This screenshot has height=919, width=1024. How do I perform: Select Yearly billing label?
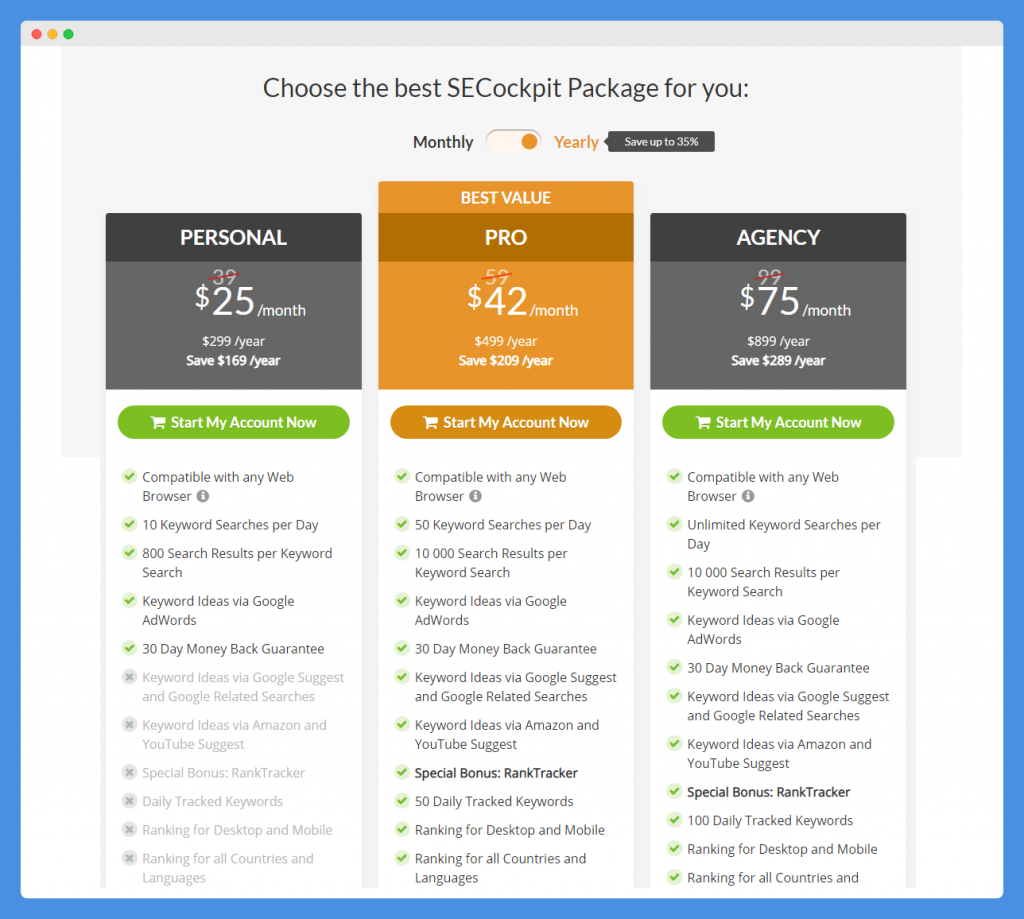576,142
